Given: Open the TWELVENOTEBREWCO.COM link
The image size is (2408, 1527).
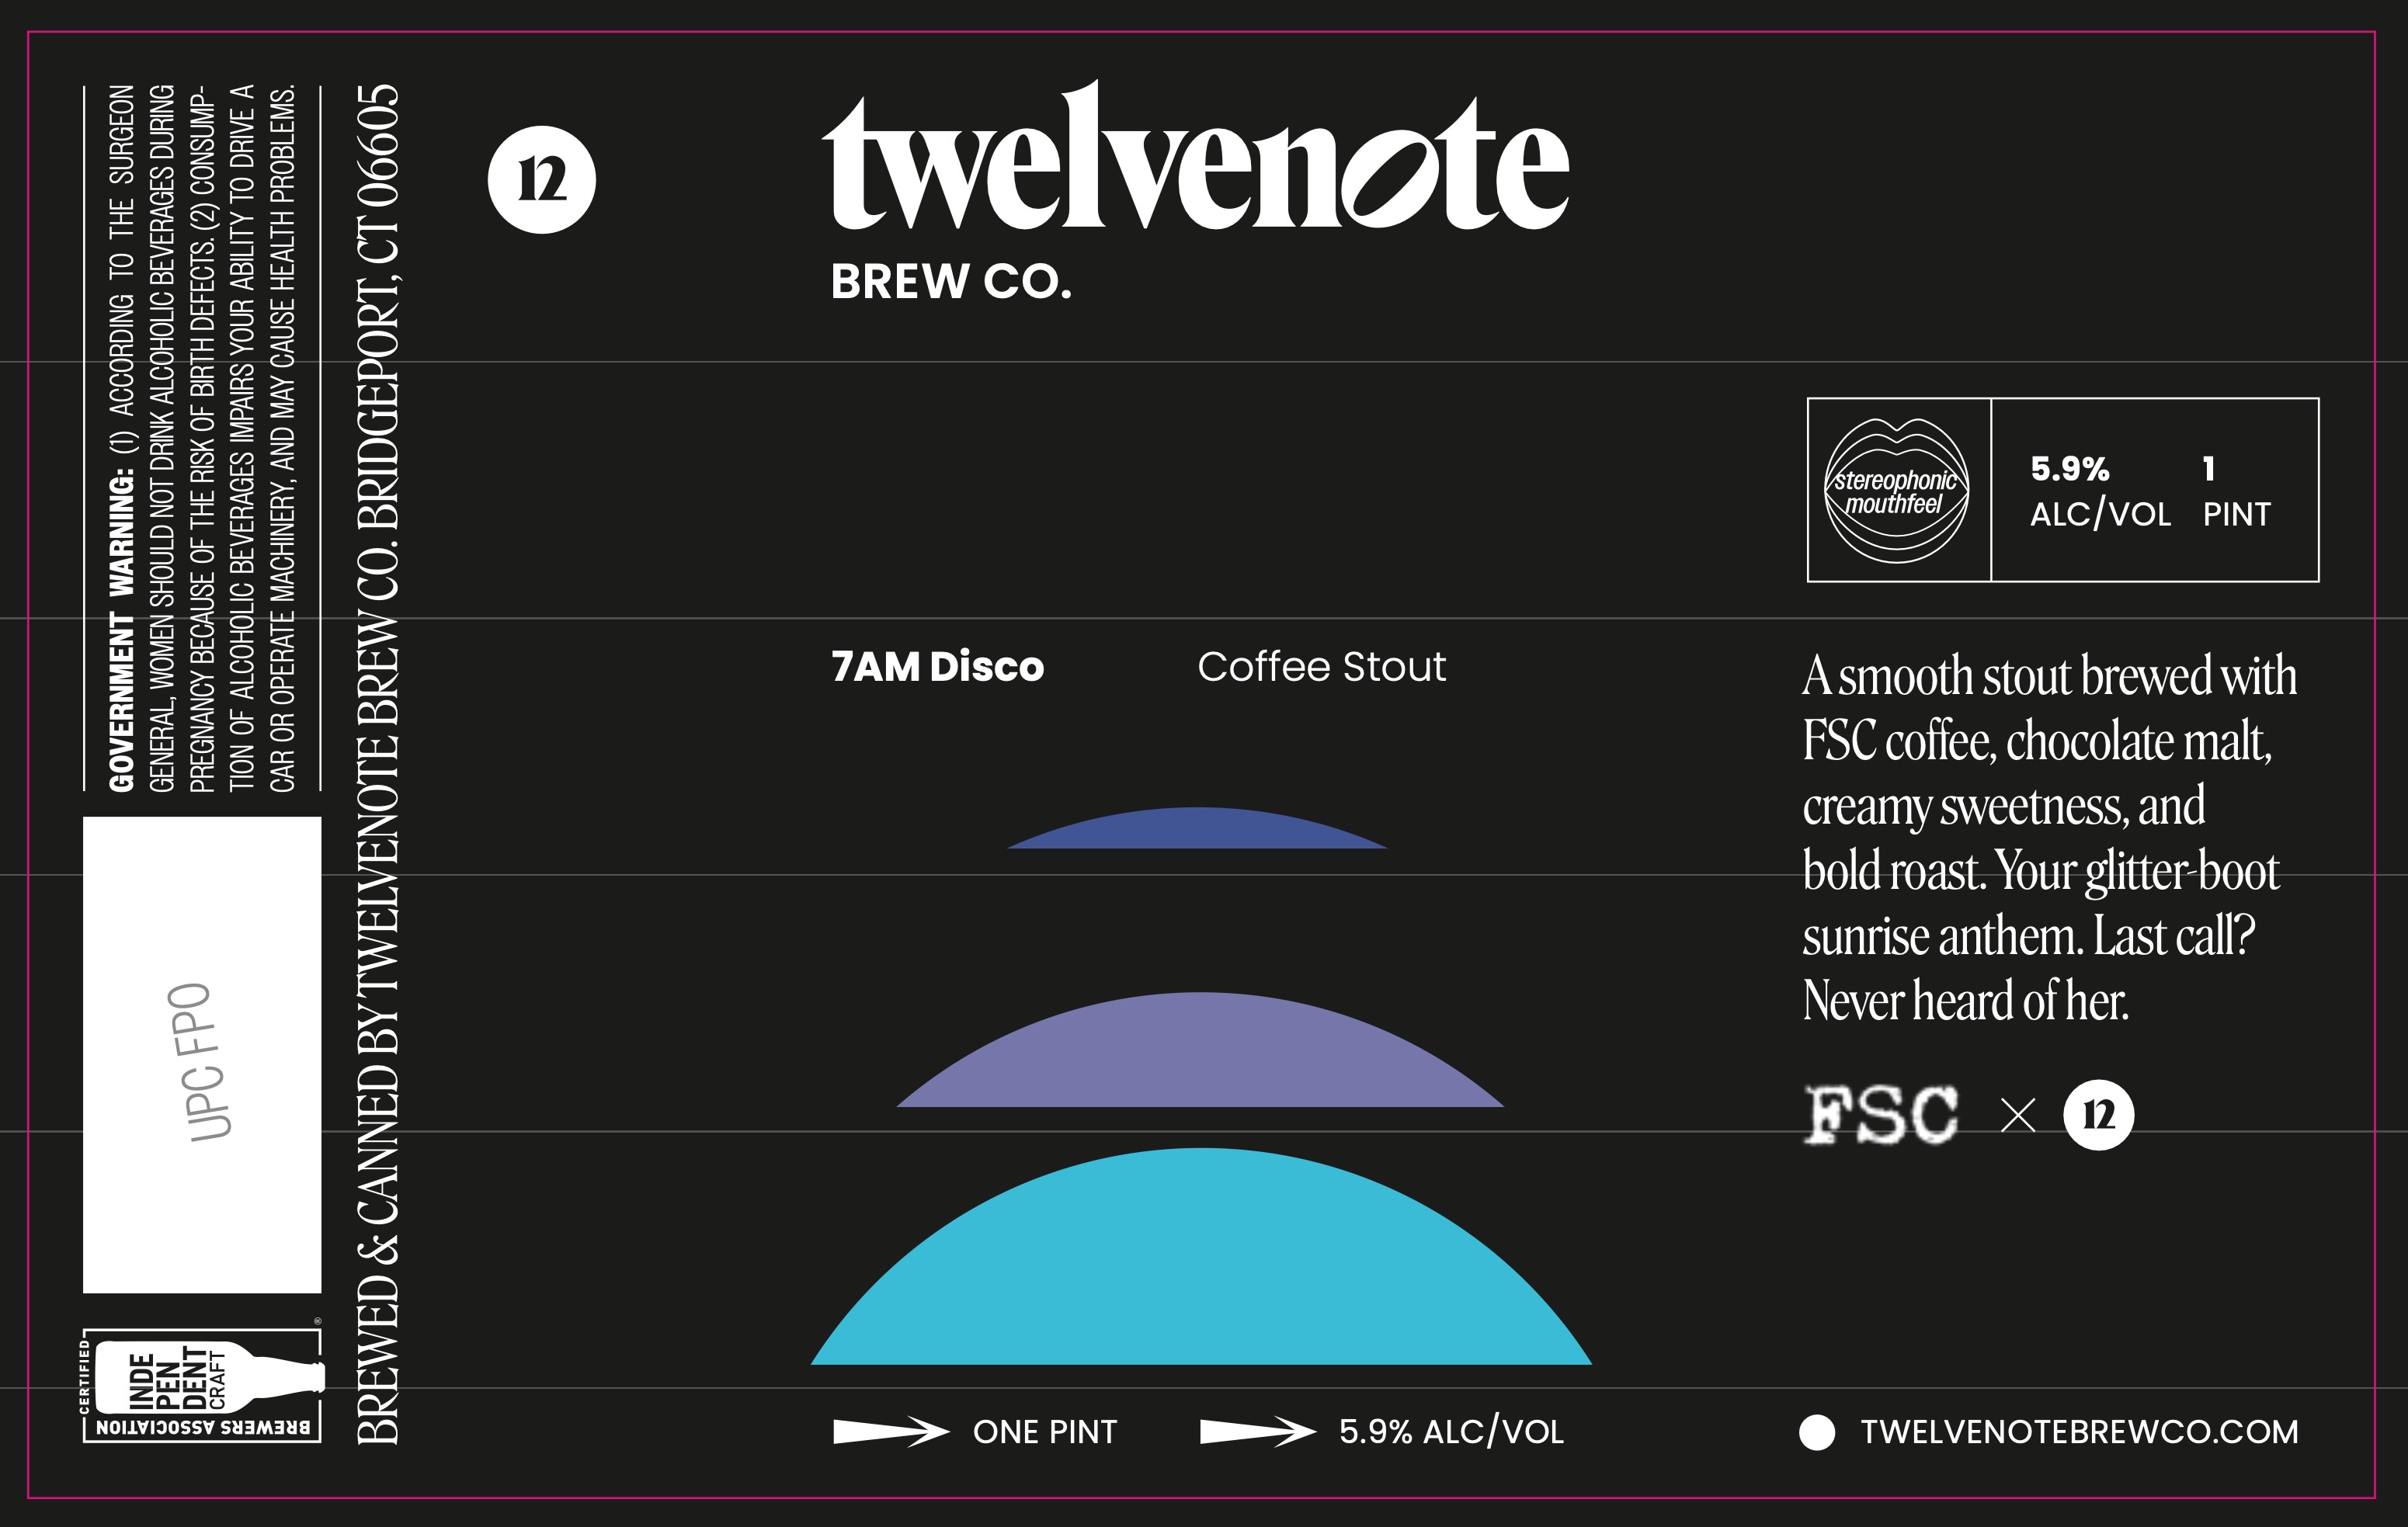Looking at the screenshot, I should click(2079, 1432).
